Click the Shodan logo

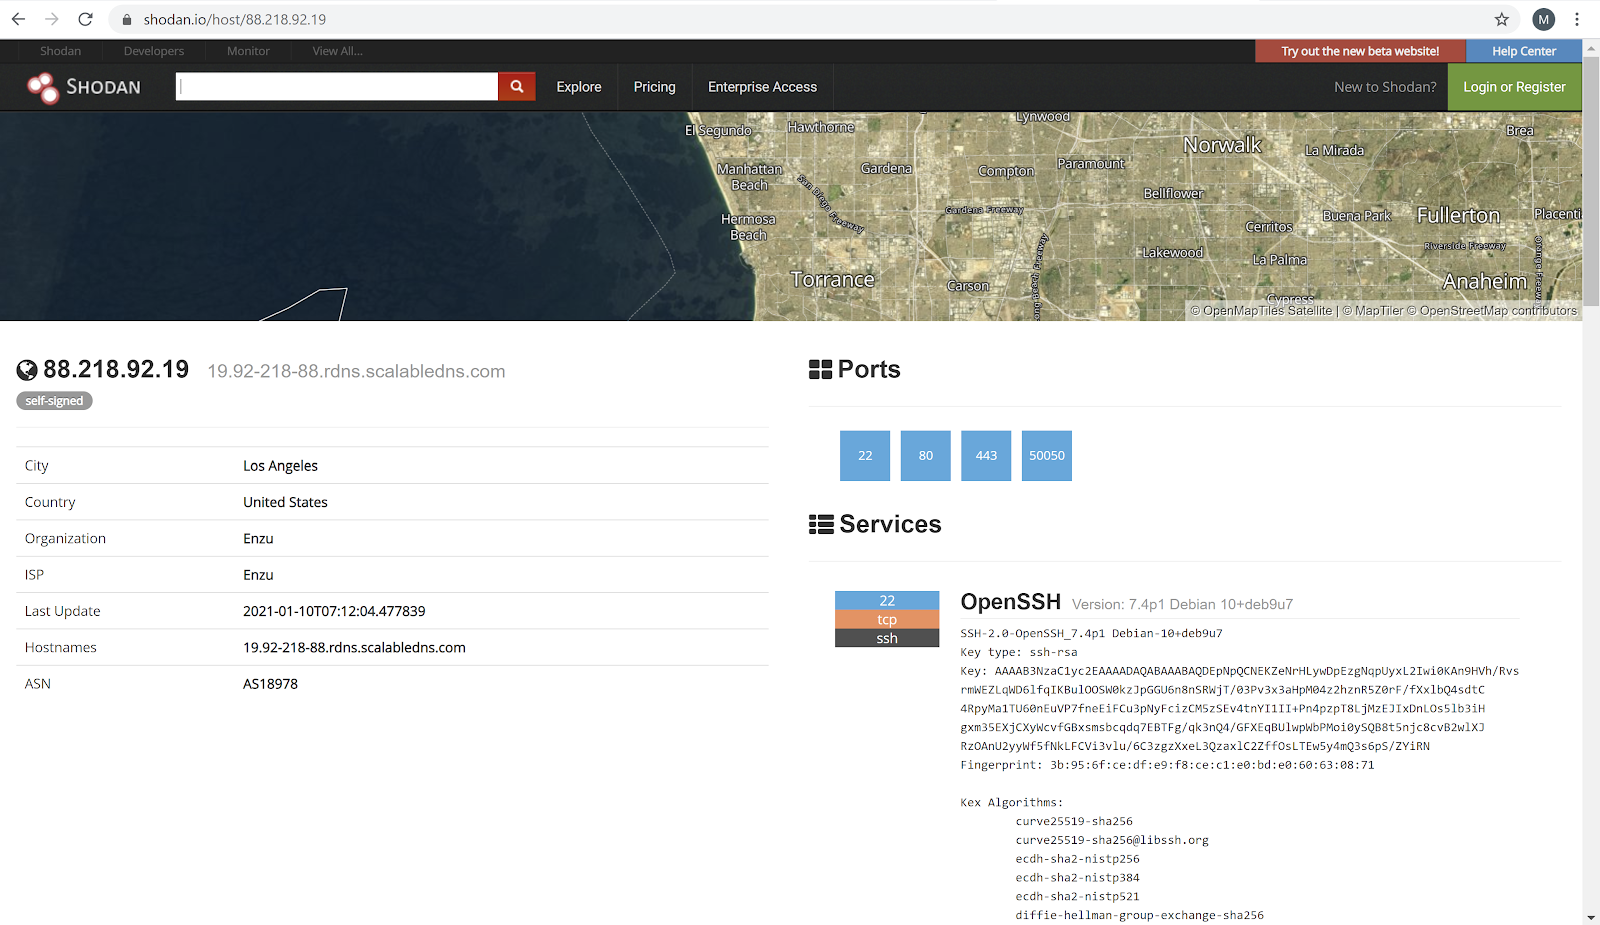coord(84,87)
